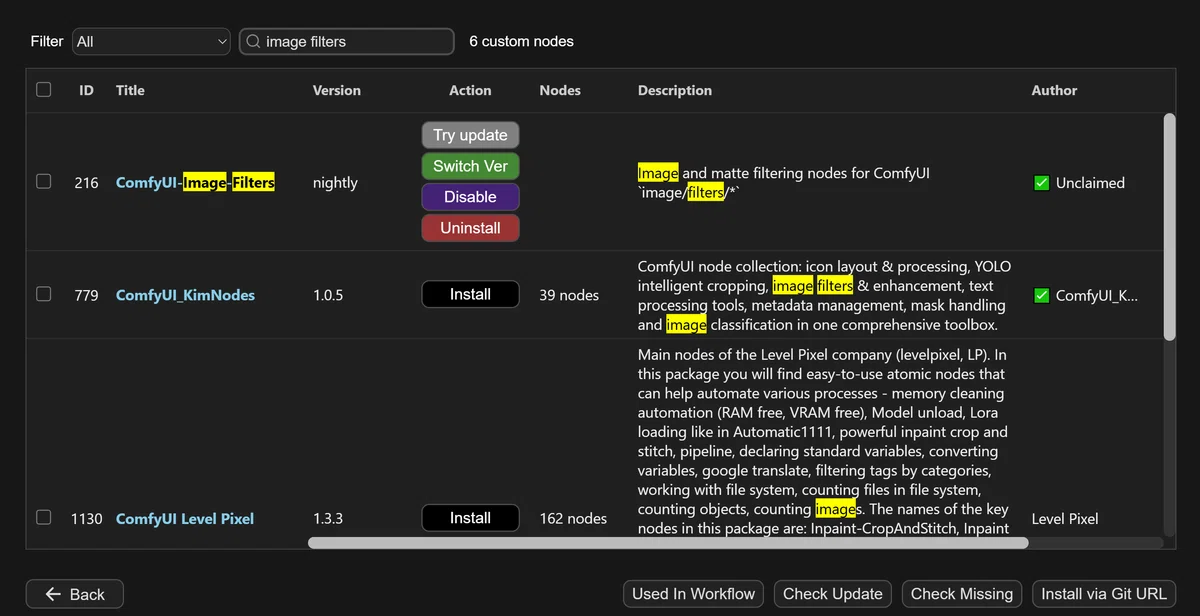Image resolution: width=1200 pixels, height=616 pixels.
Task: Toggle the select-all header checkbox
Action: 43,89
